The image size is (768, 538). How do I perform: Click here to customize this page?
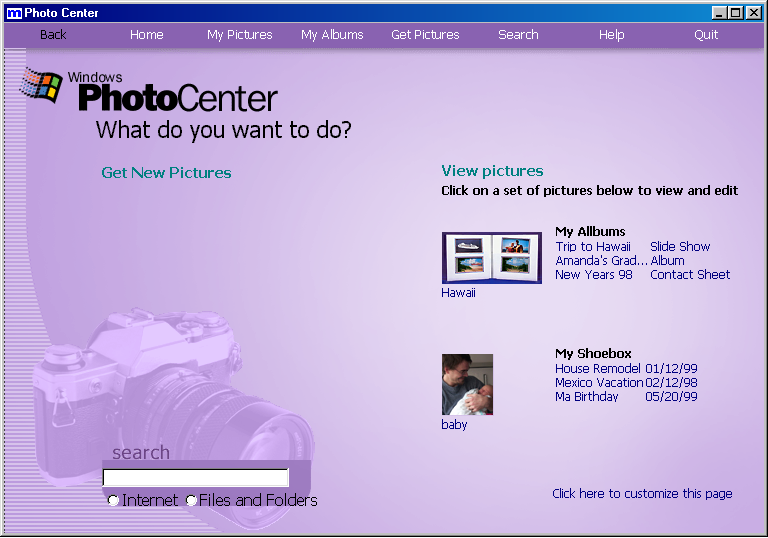(x=642, y=494)
